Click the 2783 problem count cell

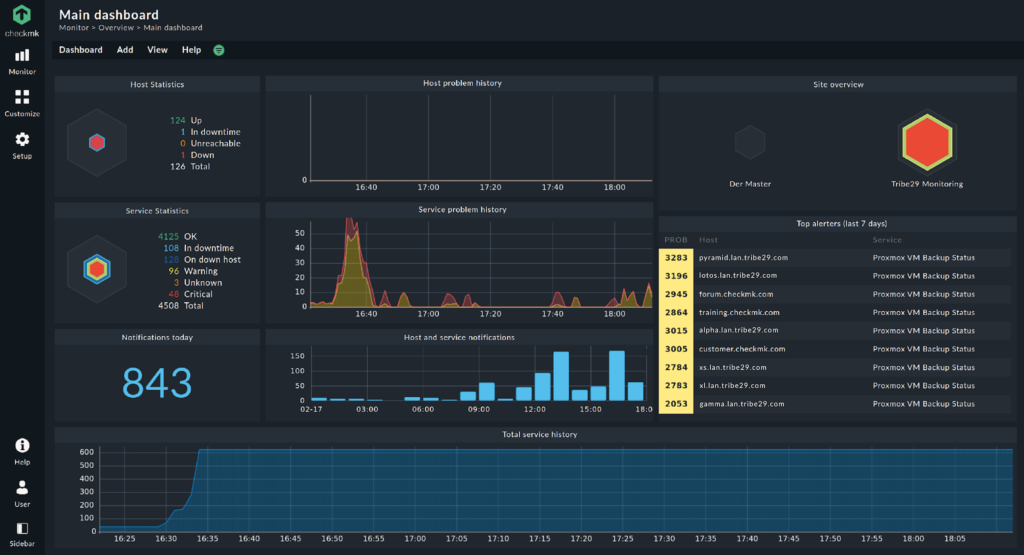click(x=676, y=386)
